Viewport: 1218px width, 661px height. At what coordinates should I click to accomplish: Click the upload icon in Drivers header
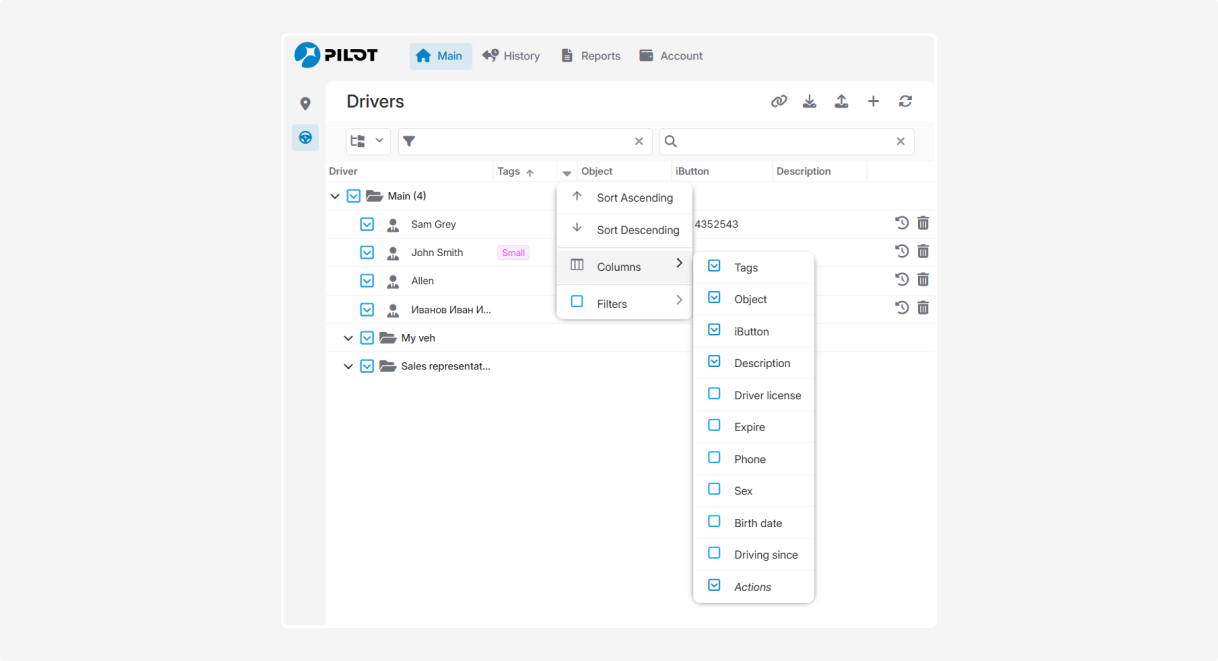[842, 101]
